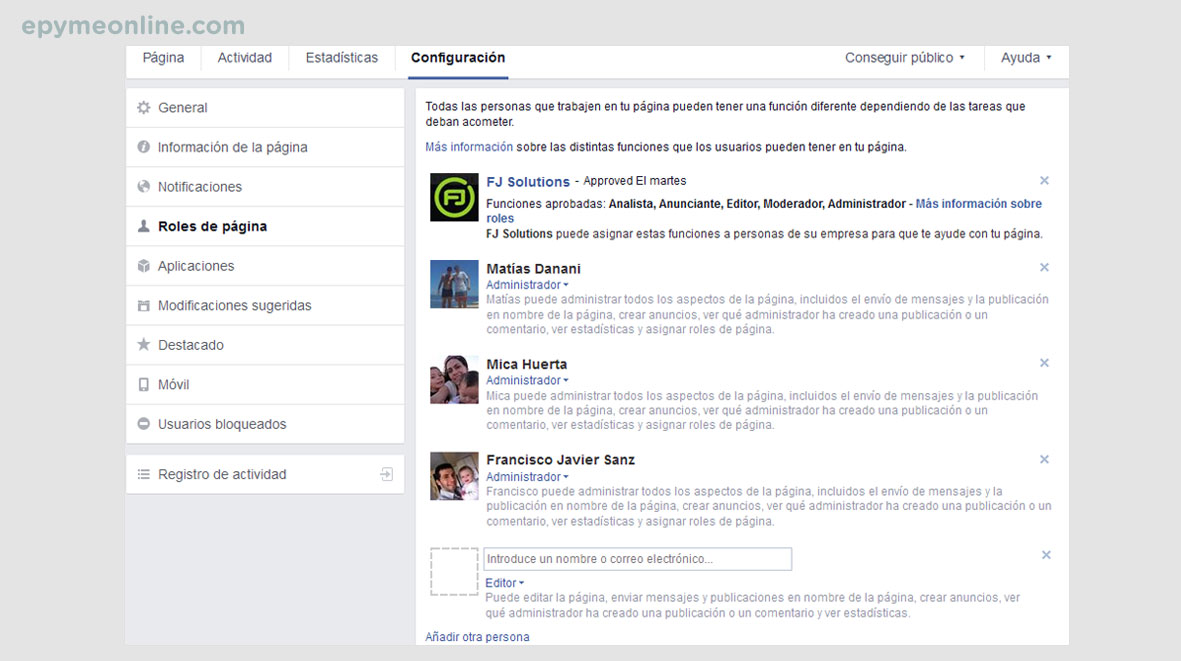The image size is (1181, 661).
Task: Open the Editor role dropdown for the new person
Action: pyautogui.click(x=504, y=582)
